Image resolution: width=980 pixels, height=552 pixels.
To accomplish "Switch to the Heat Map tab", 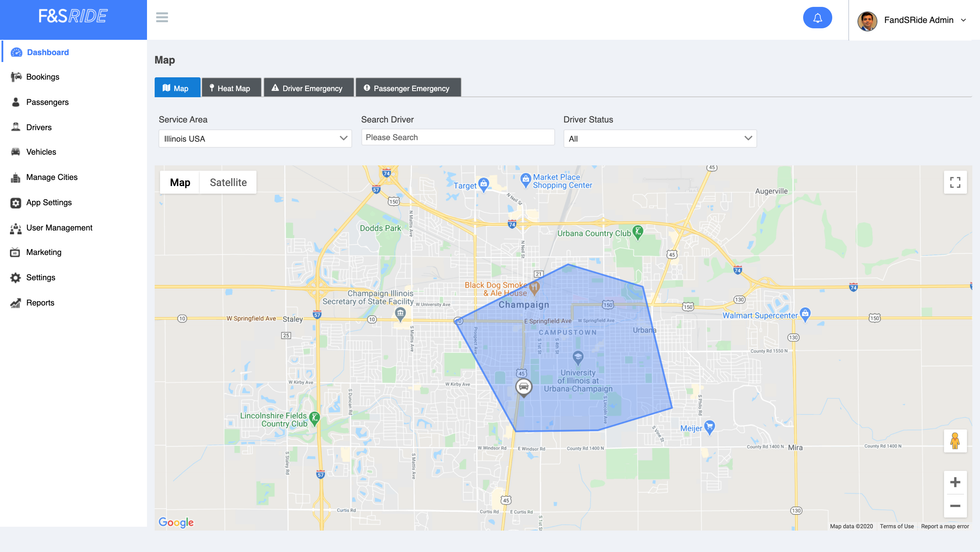I will pos(231,88).
